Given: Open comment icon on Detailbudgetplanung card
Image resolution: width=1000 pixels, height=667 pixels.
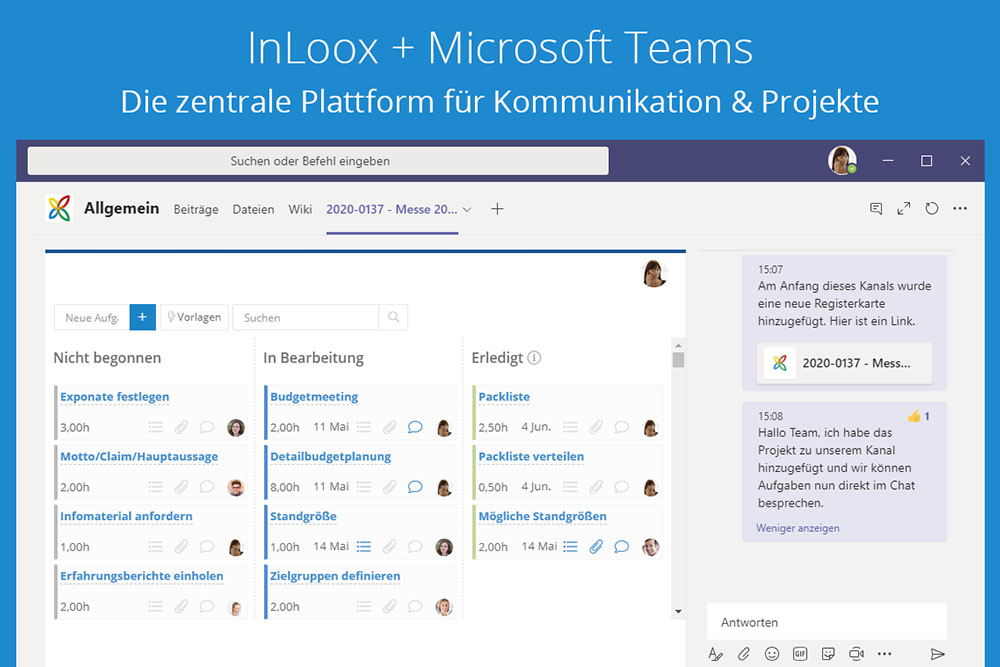Looking at the screenshot, I should click(415, 487).
